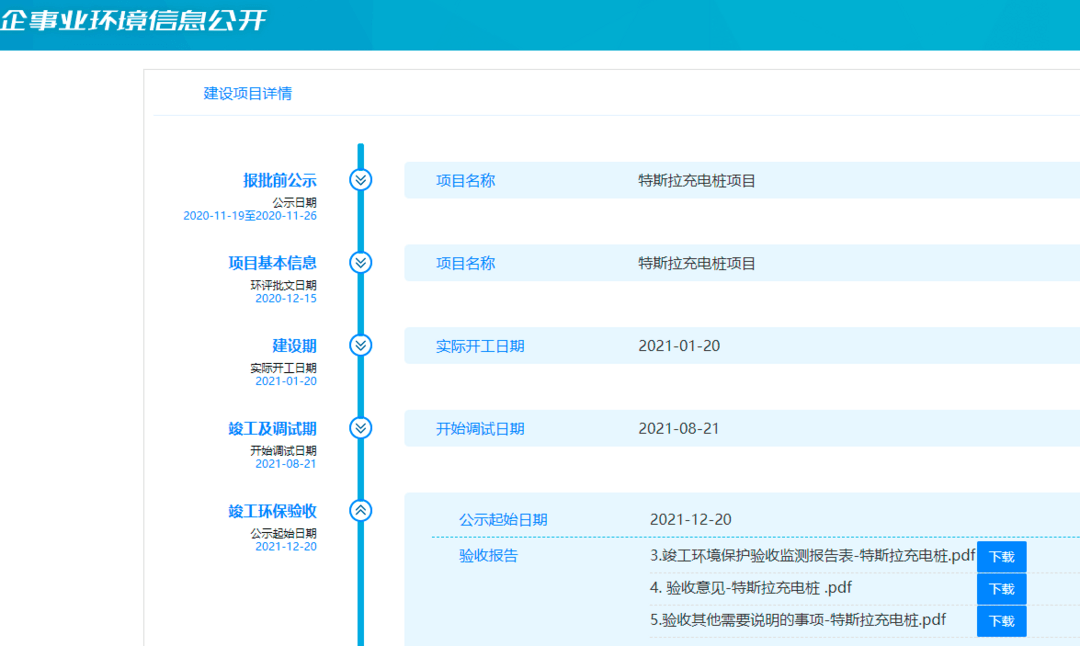This screenshot has width=1080, height=646.
Task: Click the 验收报告 label
Action: (488, 555)
